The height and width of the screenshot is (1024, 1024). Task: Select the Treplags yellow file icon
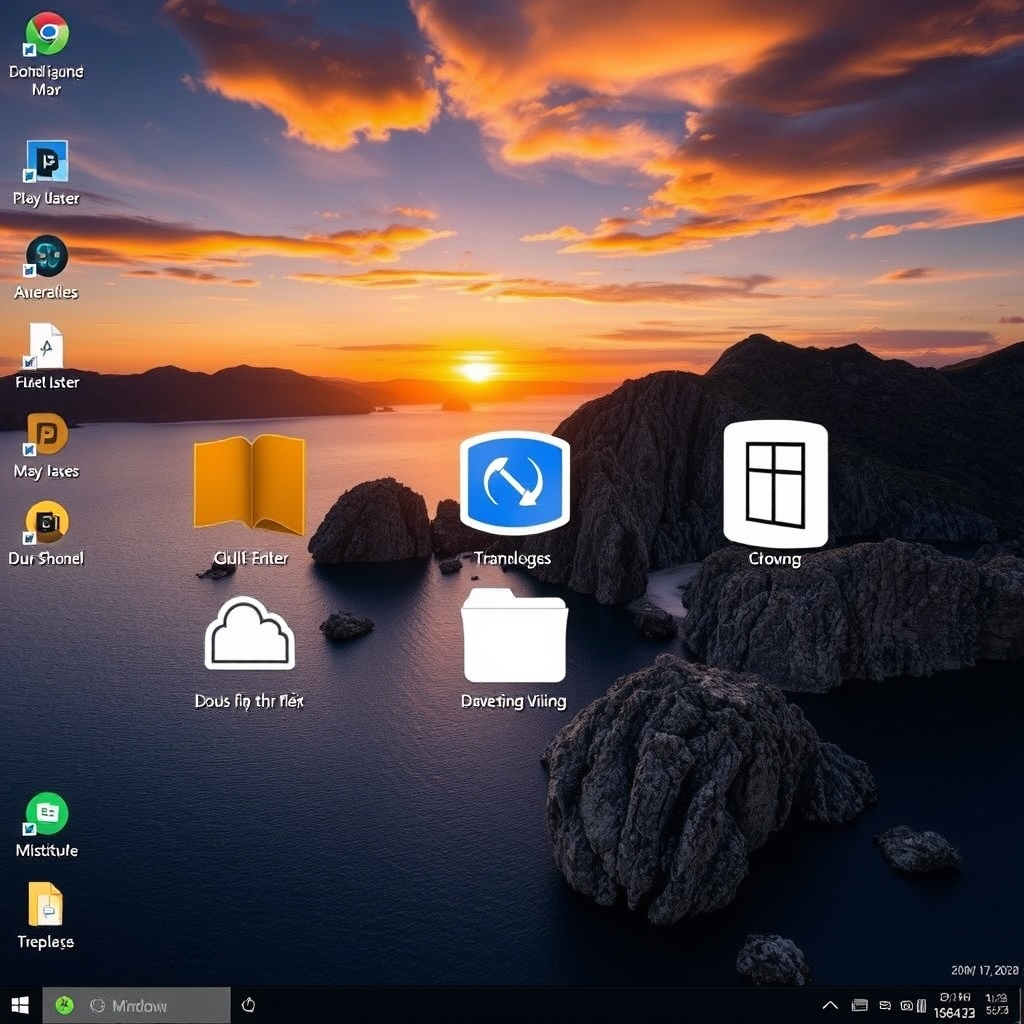point(46,905)
